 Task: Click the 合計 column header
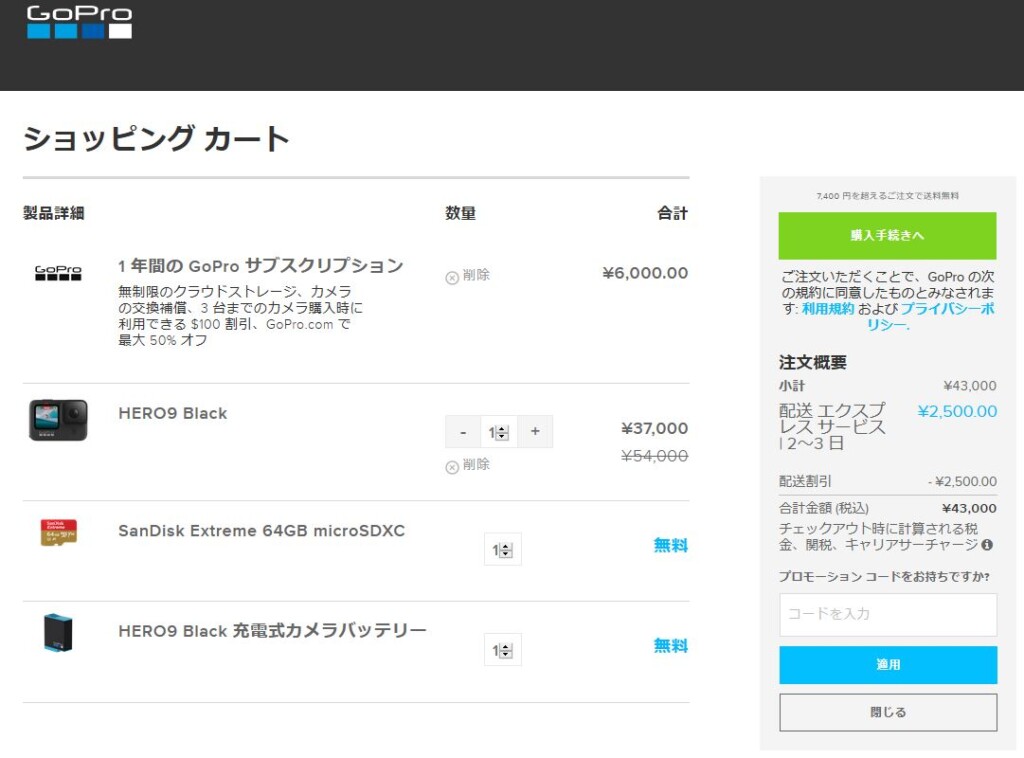point(672,213)
